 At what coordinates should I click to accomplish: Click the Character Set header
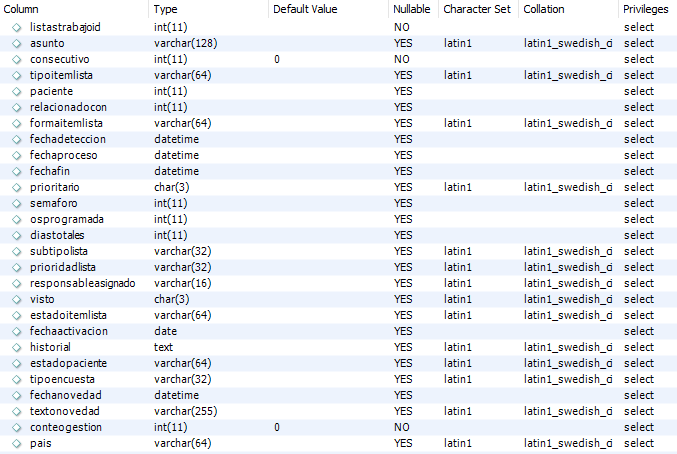point(477,9)
